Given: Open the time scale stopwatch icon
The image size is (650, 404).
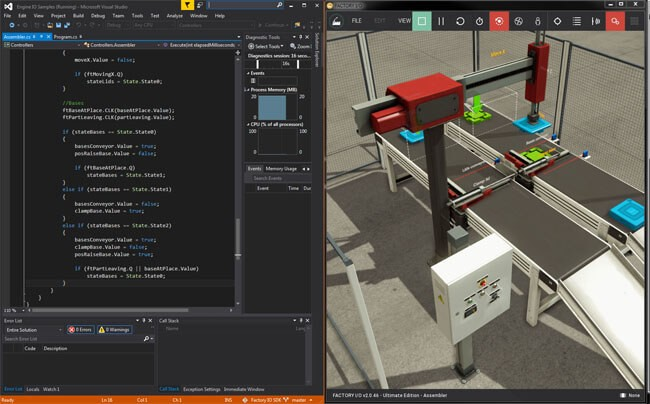Looking at the screenshot, I should (x=480, y=20).
